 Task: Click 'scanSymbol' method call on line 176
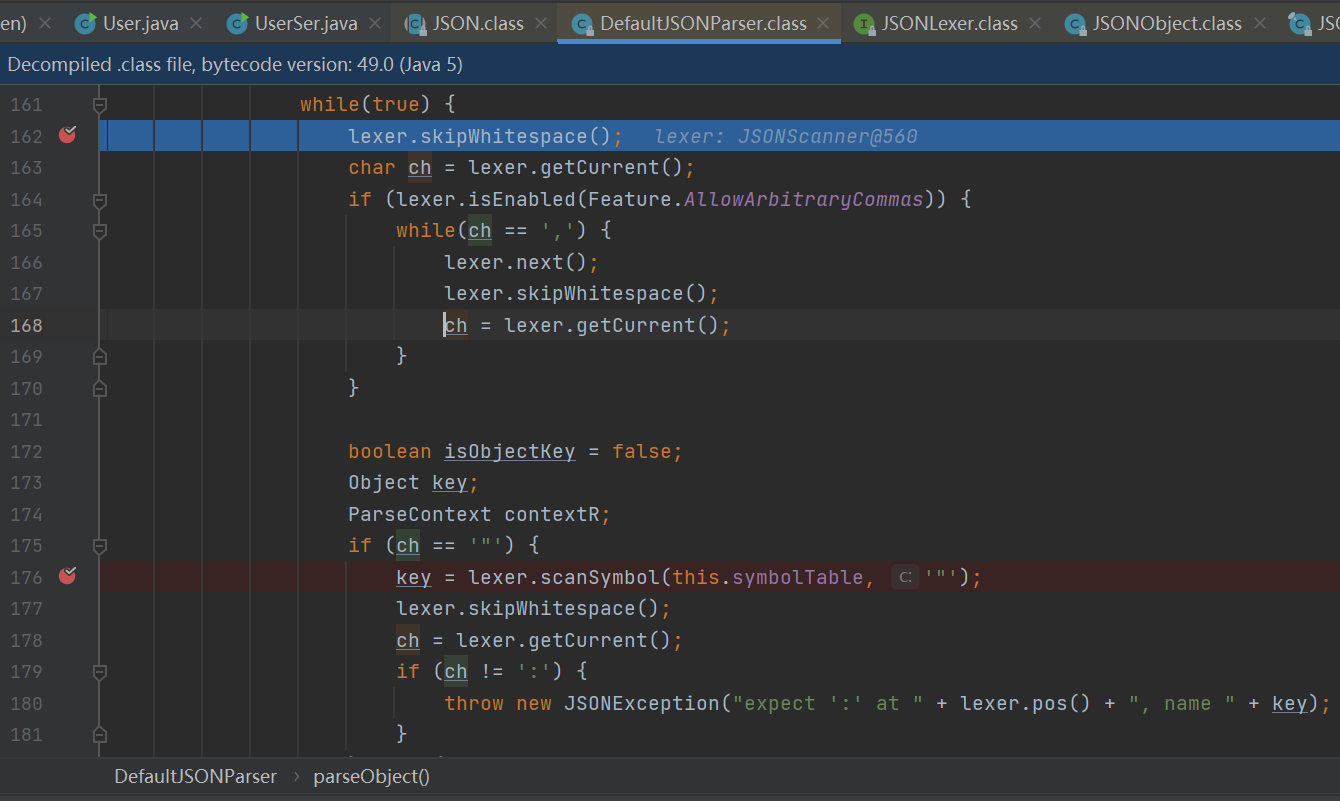(x=600, y=577)
